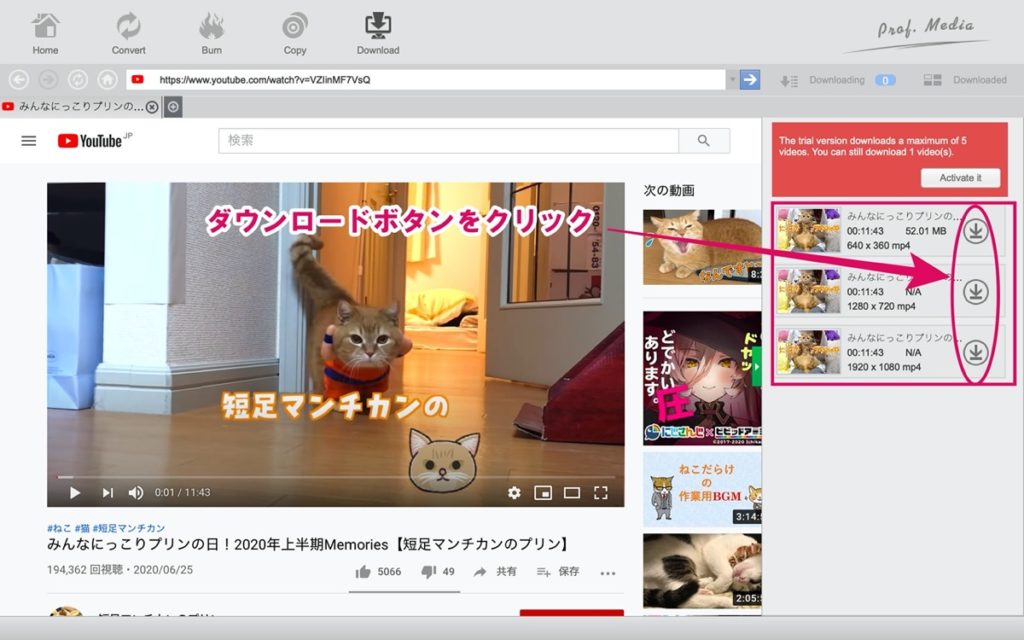The width and height of the screenshot is (1024, 640).
Task: Go forward in the built-in browser
Action: coord(48,80)
